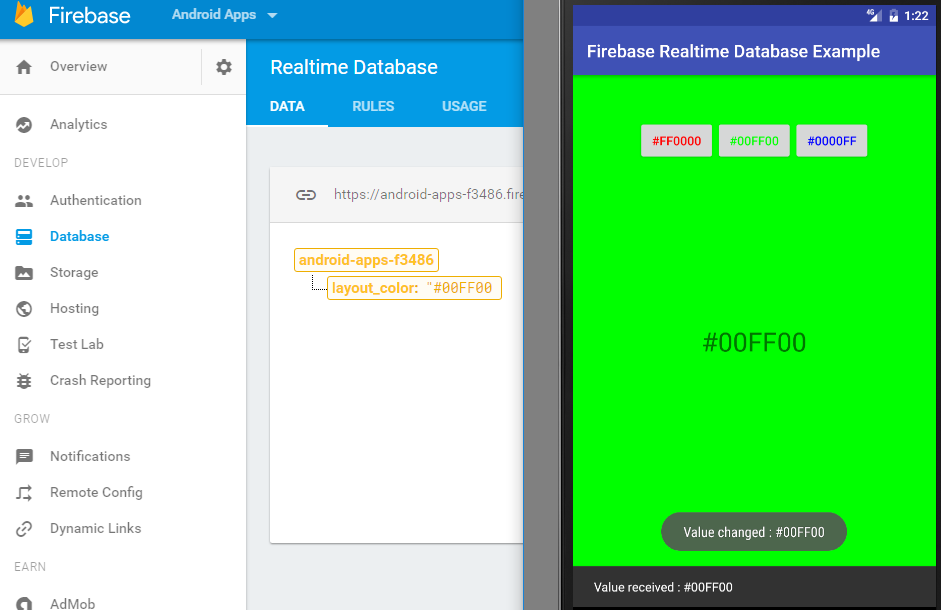Click the Firebase flame logo
The height and width of the screenshot is (610, 941).
pos(23,14)
